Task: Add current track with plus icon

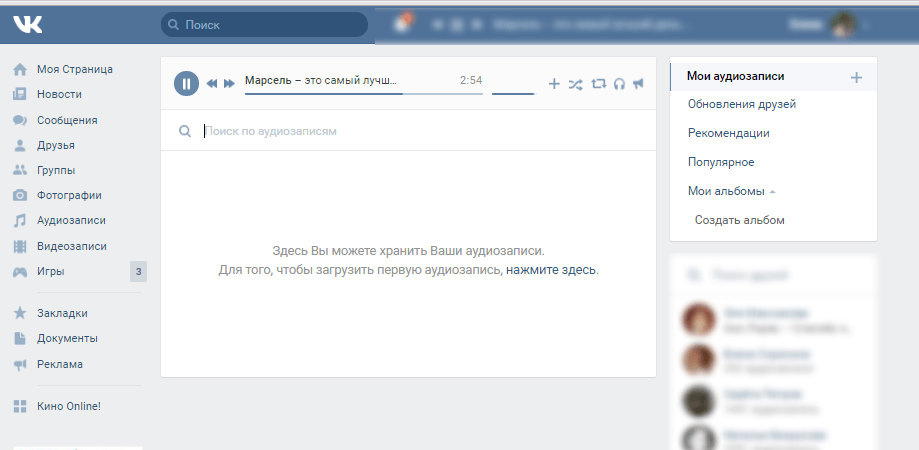Action: point(554,84)
